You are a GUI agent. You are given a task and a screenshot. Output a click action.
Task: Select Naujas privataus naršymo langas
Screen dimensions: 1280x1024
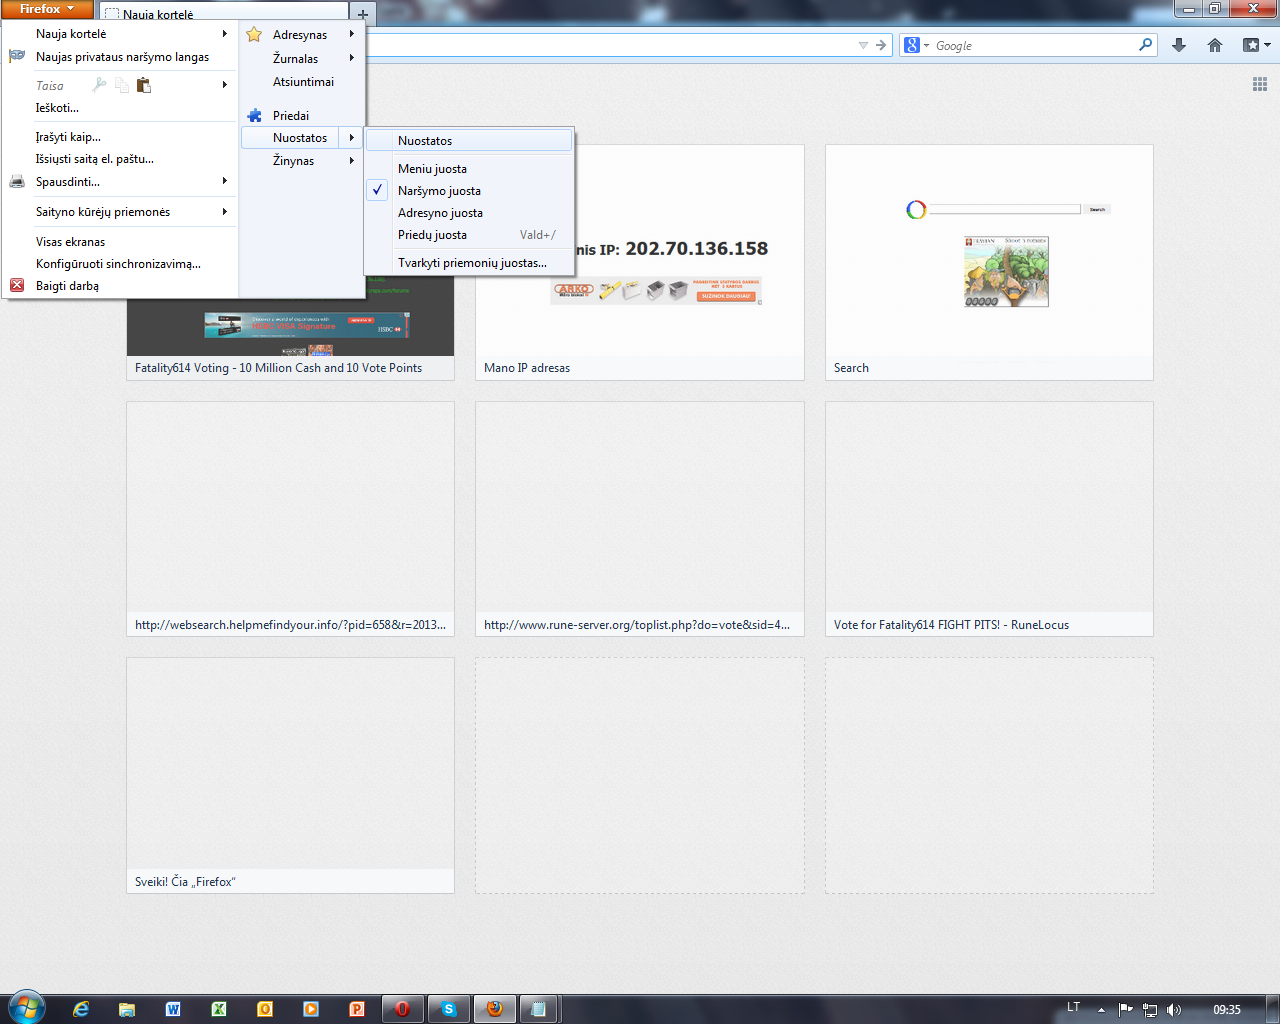120,57
